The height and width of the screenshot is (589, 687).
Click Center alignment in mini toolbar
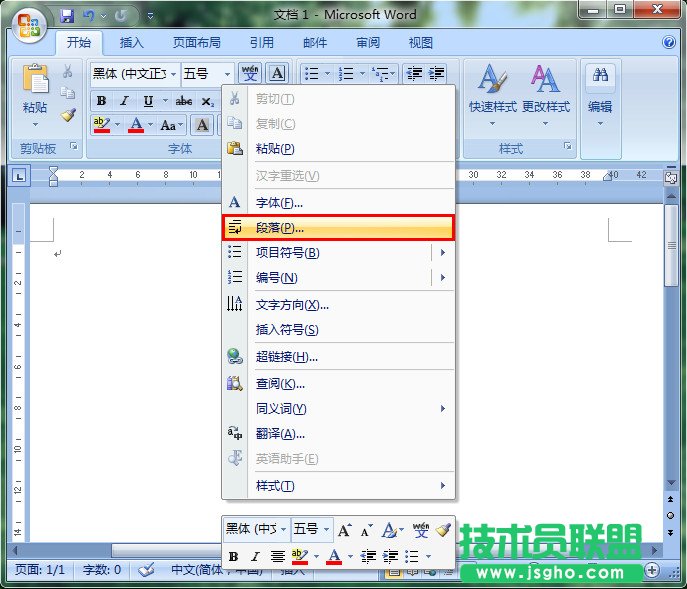pyautogui.click(x=277, y=557)
